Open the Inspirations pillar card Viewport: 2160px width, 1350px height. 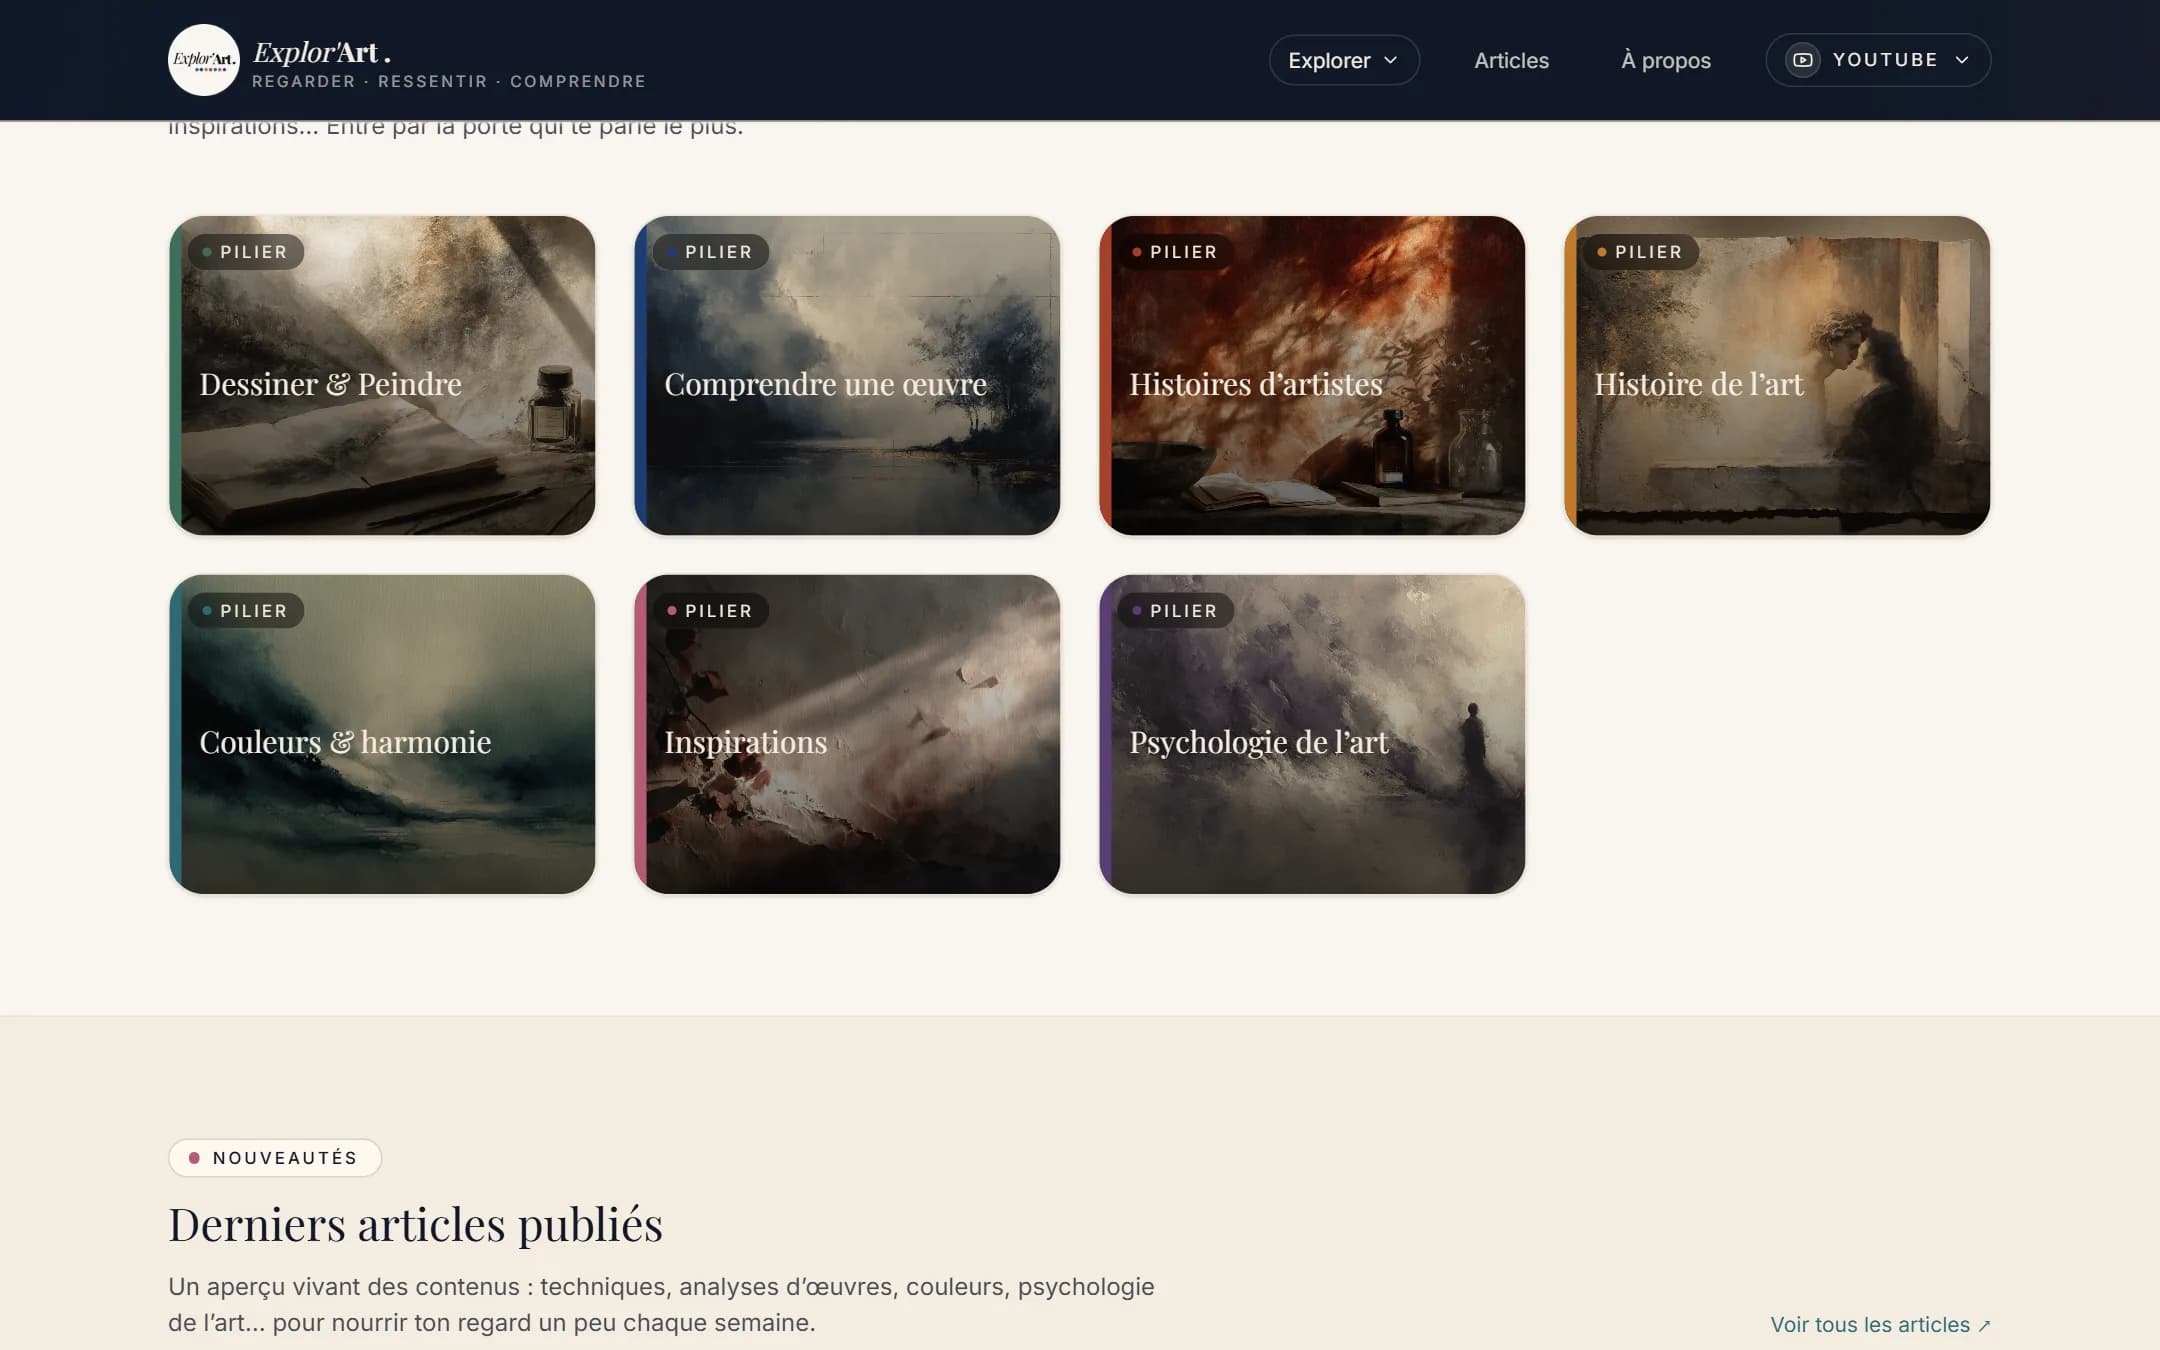click(847, 734)
